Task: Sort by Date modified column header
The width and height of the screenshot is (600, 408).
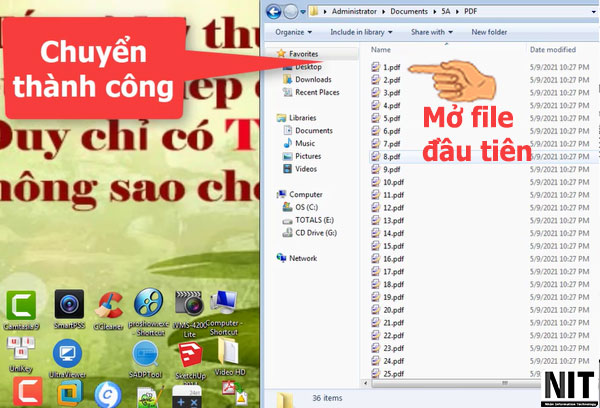Action: point(553,50)
